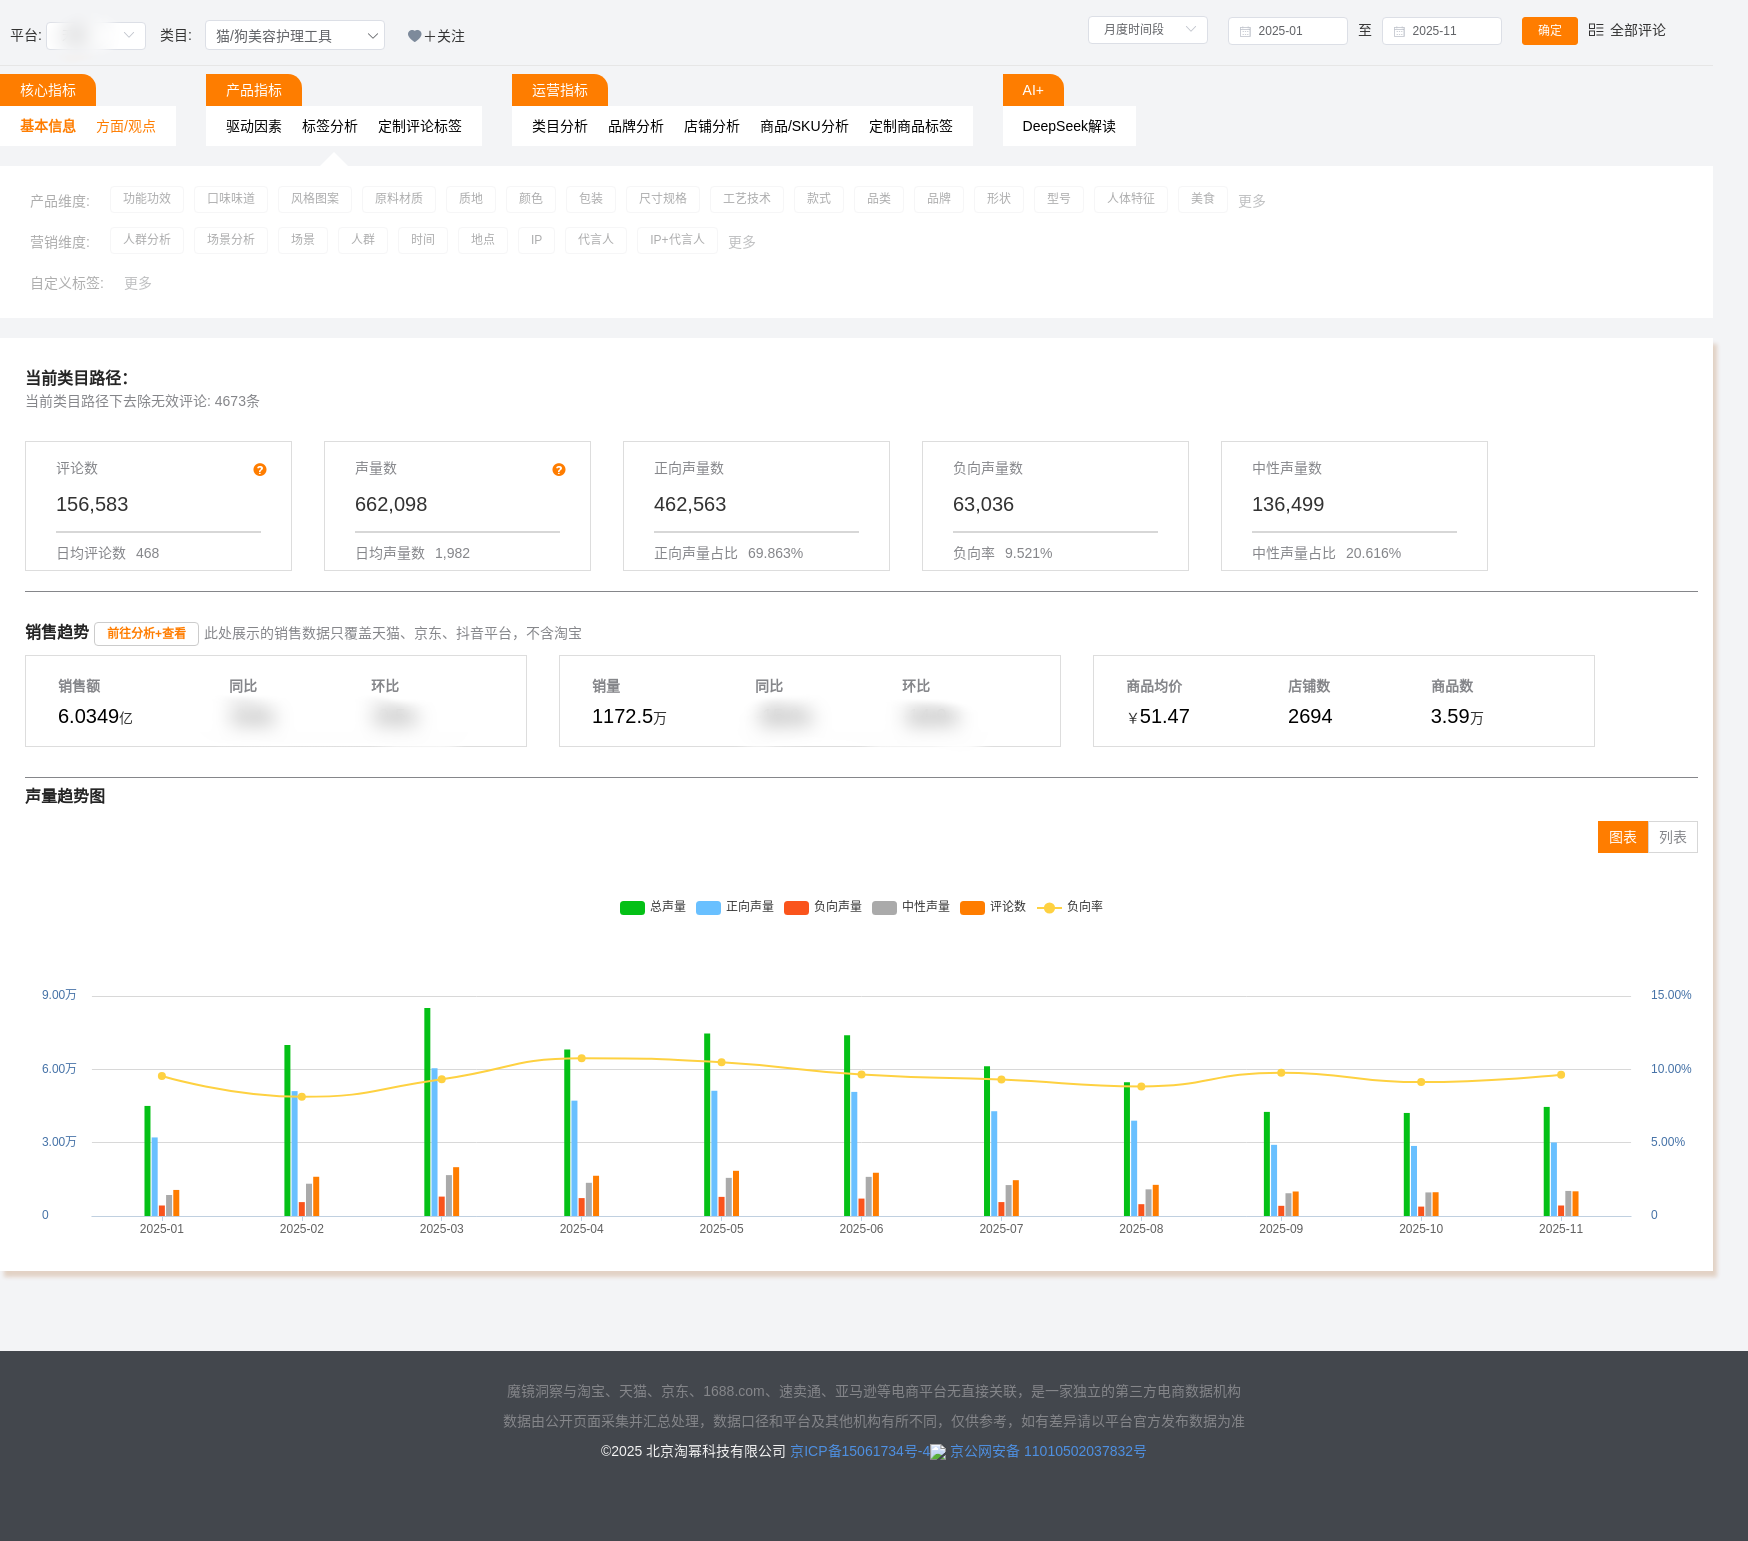Click the 全部评论 list icon

pyautogui.click(x=1596, y=30)
